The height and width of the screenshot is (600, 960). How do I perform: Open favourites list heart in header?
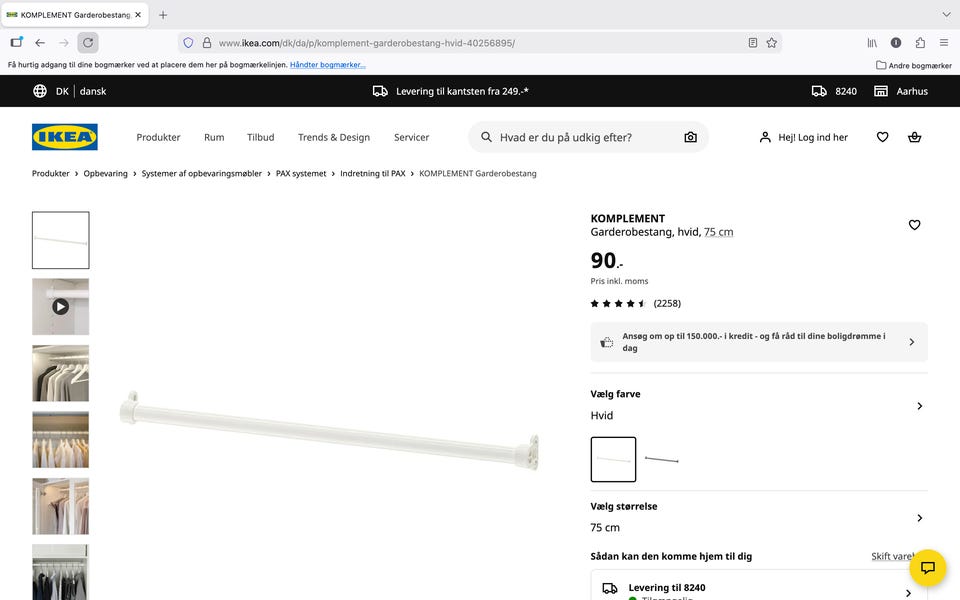882,137
